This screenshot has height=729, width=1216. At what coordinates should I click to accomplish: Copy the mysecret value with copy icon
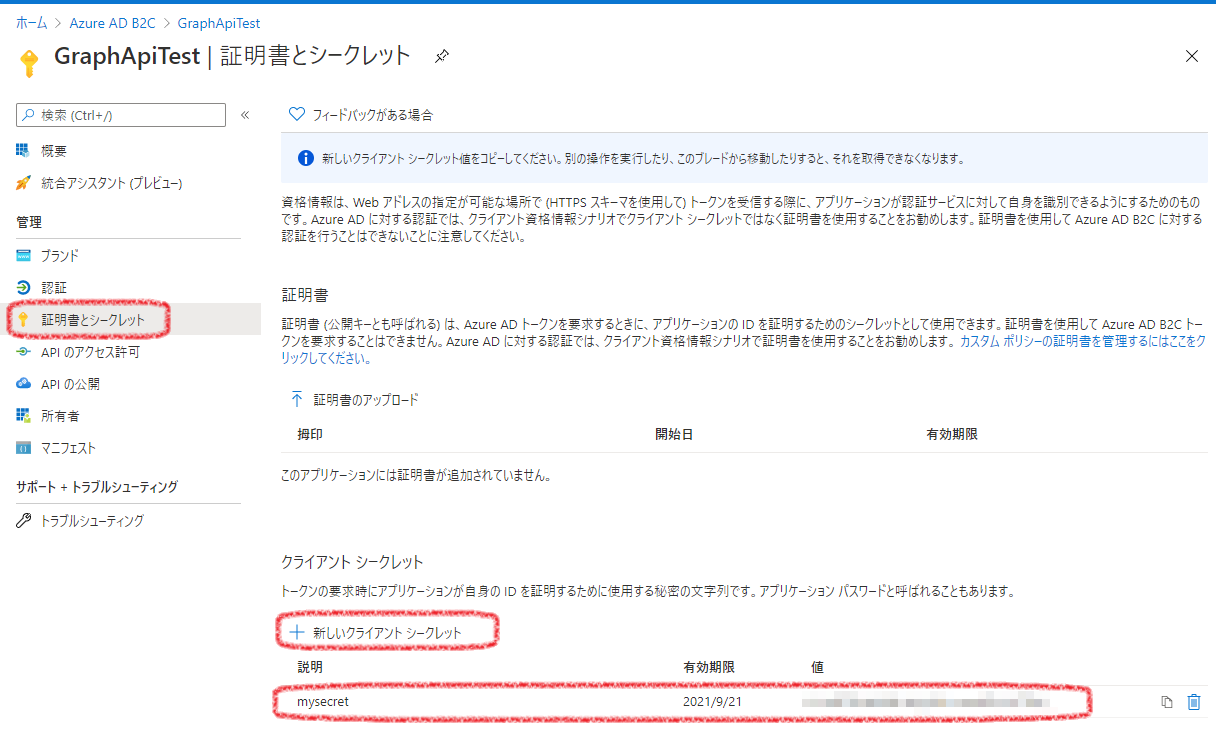(1166, 702)
